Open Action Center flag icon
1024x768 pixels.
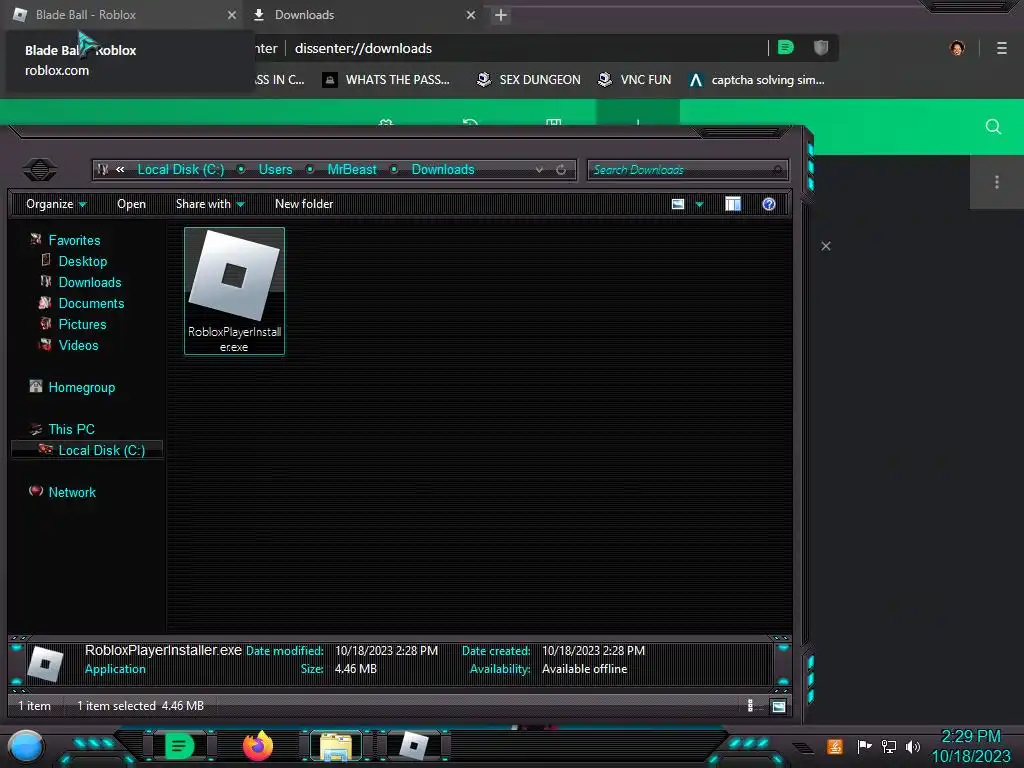[864, 746]
